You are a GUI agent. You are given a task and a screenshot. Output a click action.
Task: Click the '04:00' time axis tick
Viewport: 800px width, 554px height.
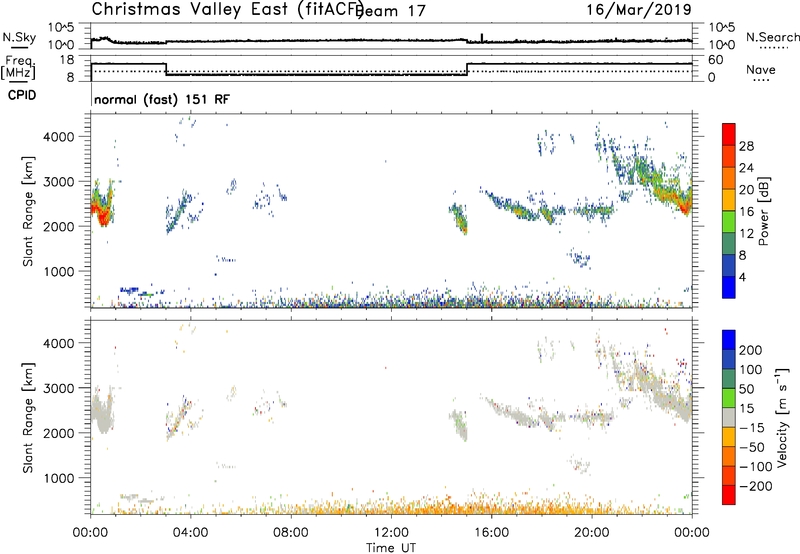[190, 533]
